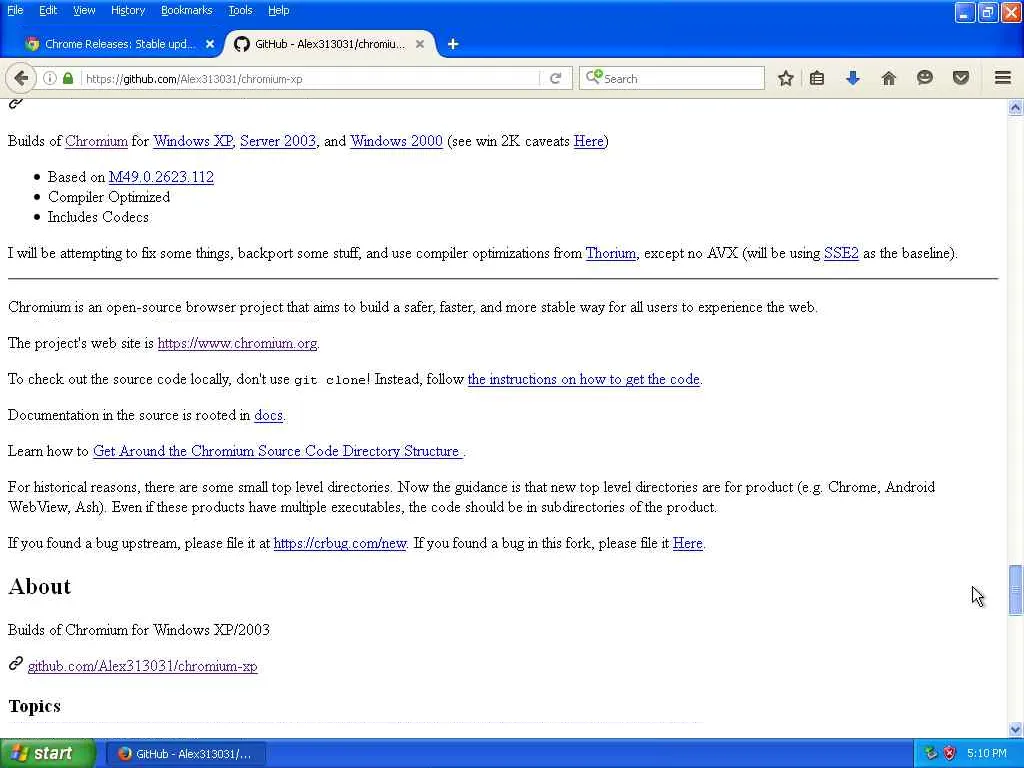The height and width of the screenshot is (768, 1024).
Task: Click the scrollbar down arrow
Action: point(1015,729)
